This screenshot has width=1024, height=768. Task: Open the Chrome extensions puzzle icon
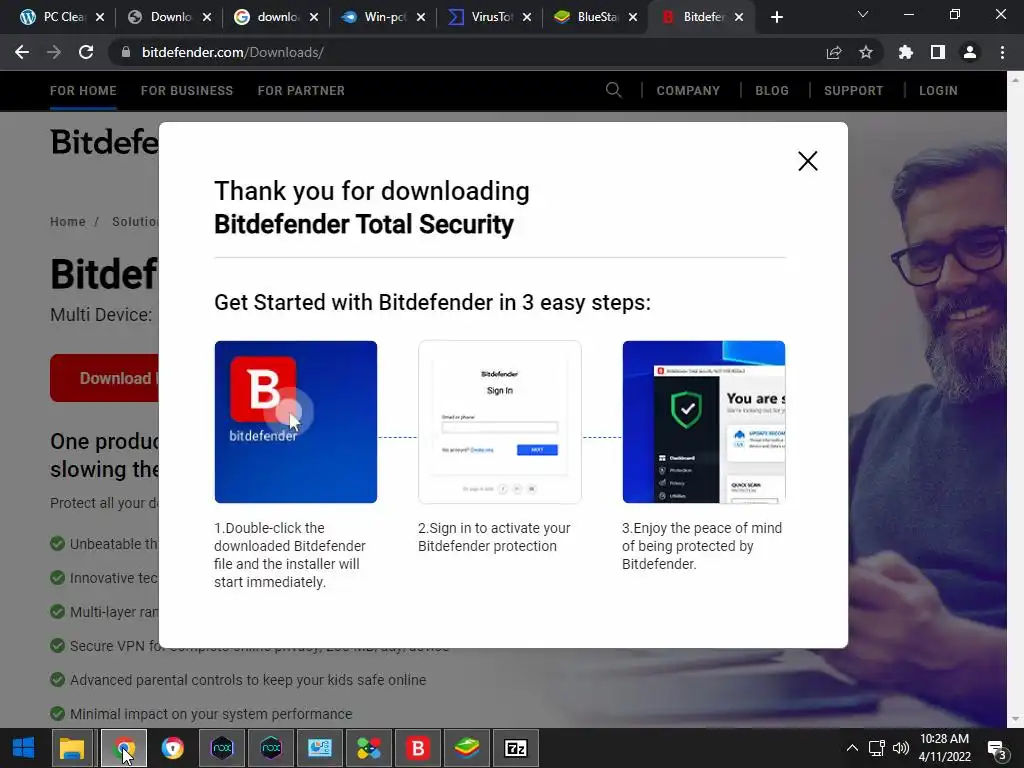[x=906, y=52]
